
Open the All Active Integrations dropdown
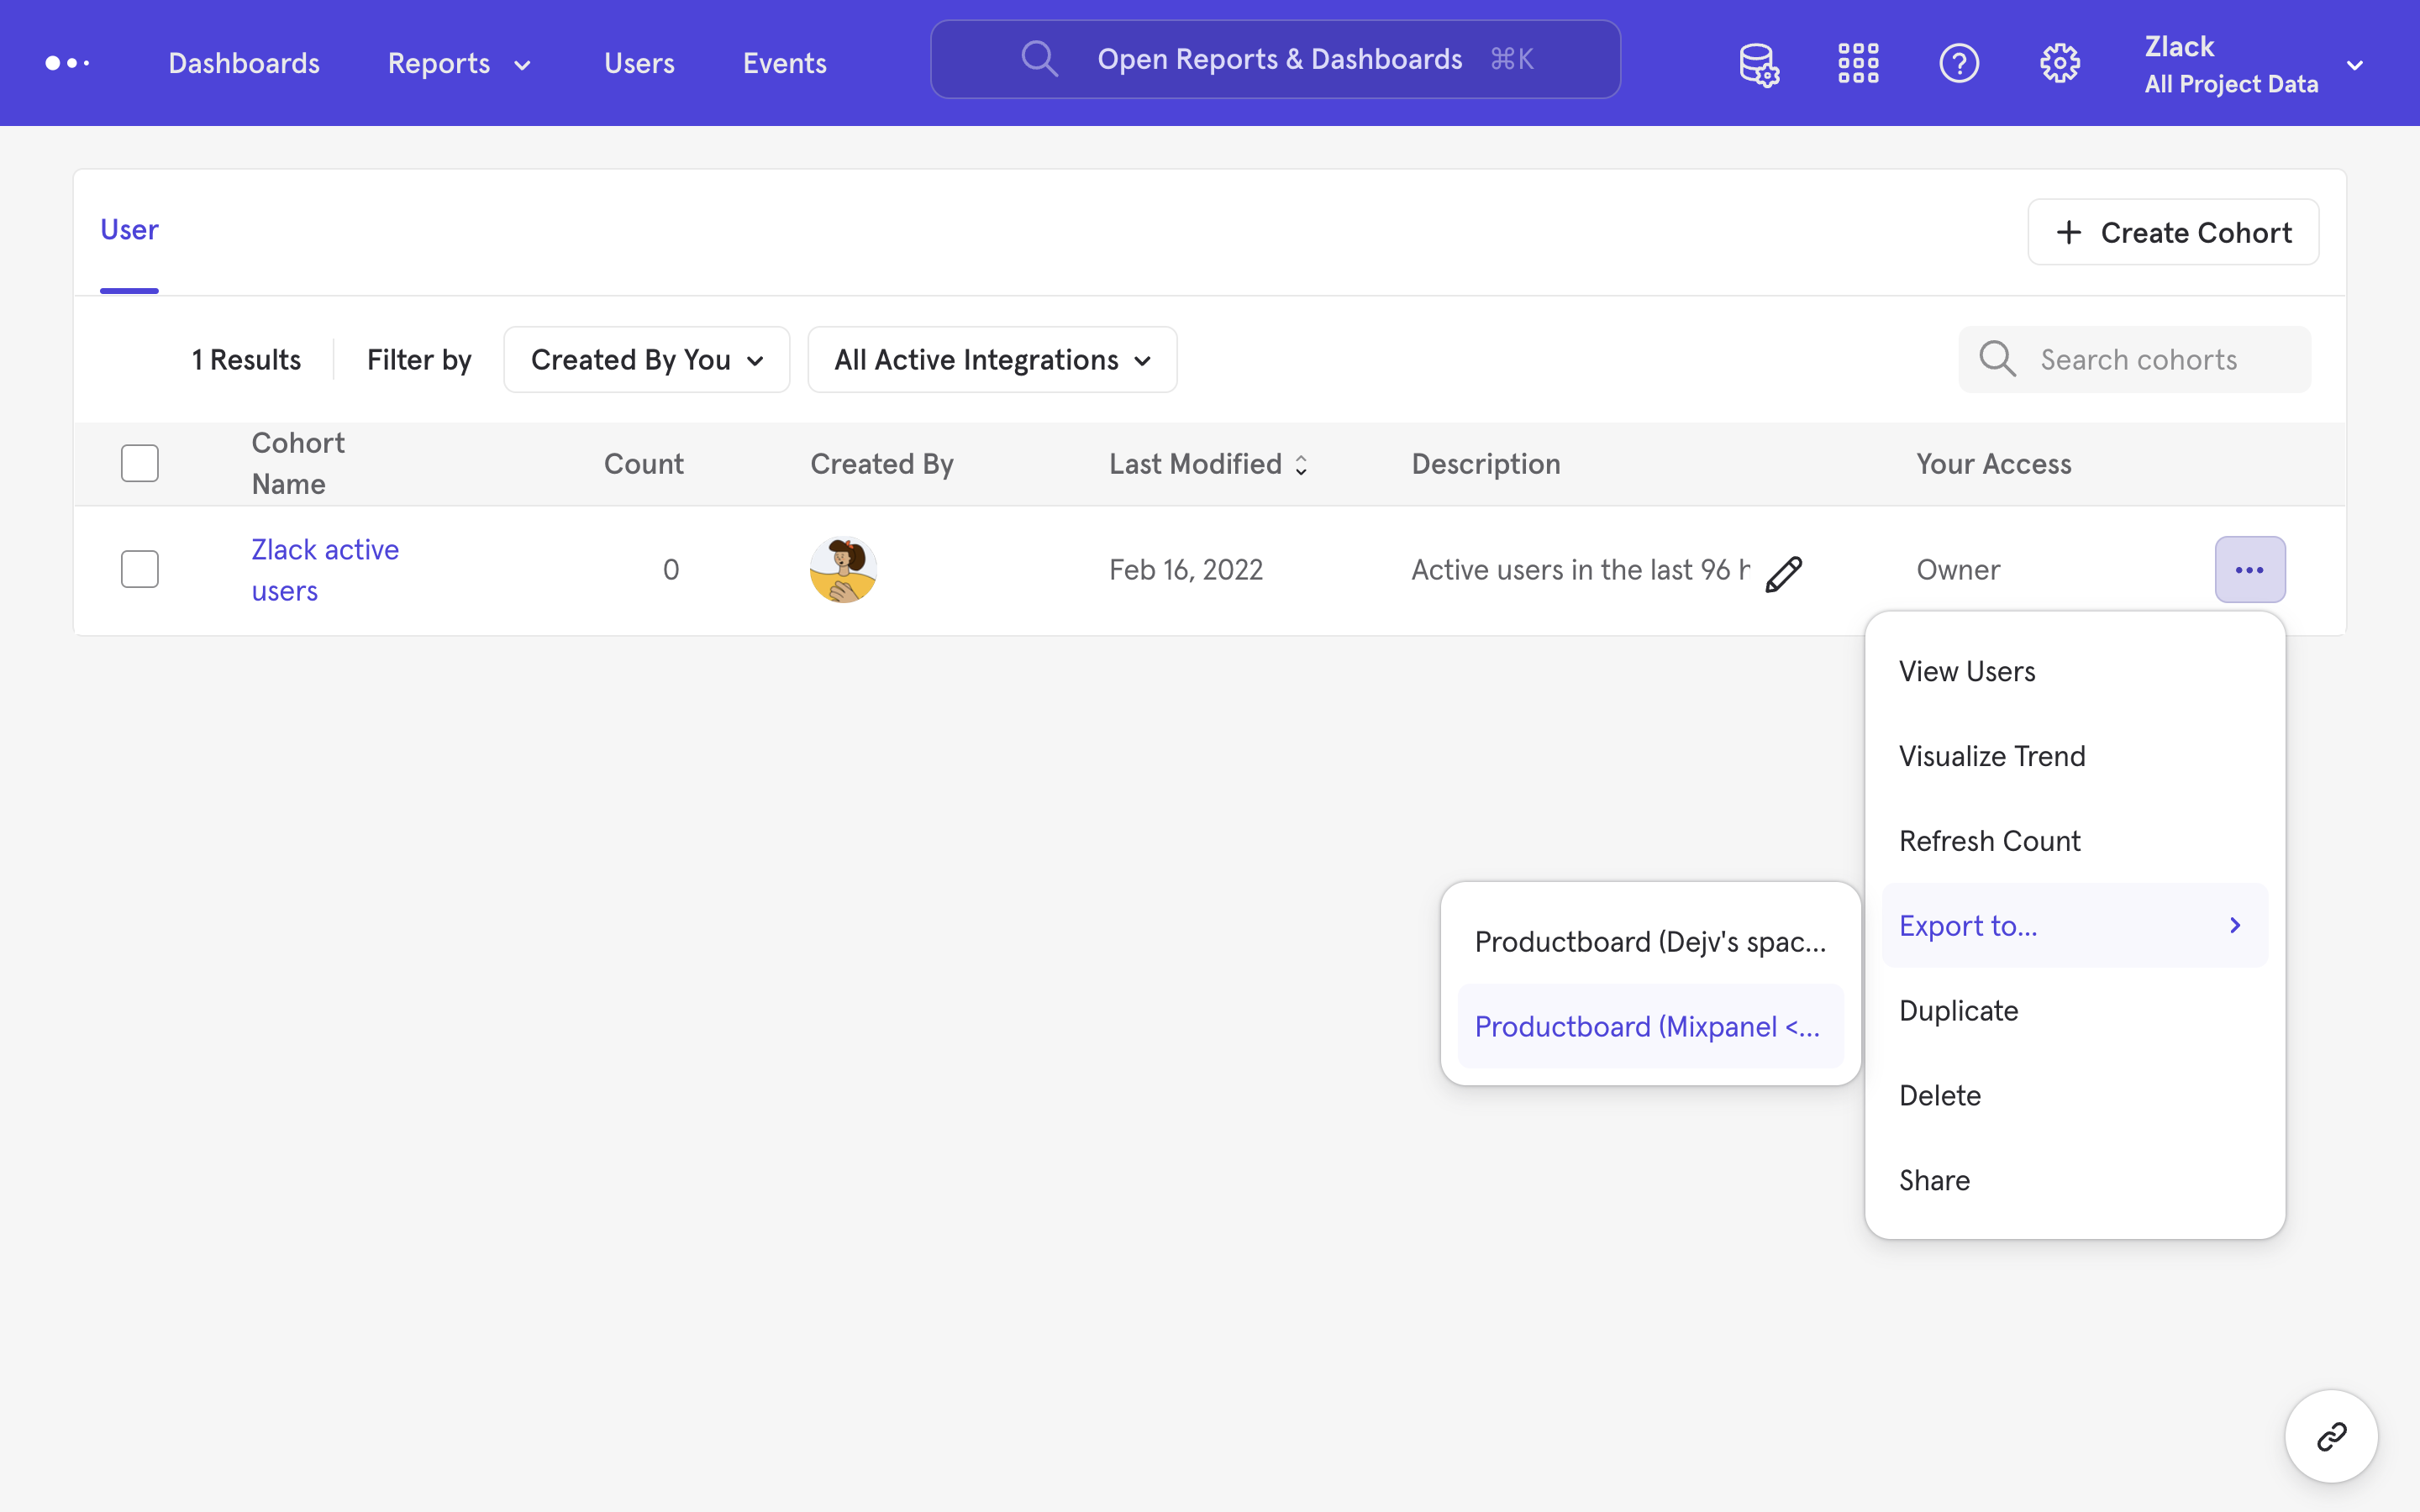(991, 359)
